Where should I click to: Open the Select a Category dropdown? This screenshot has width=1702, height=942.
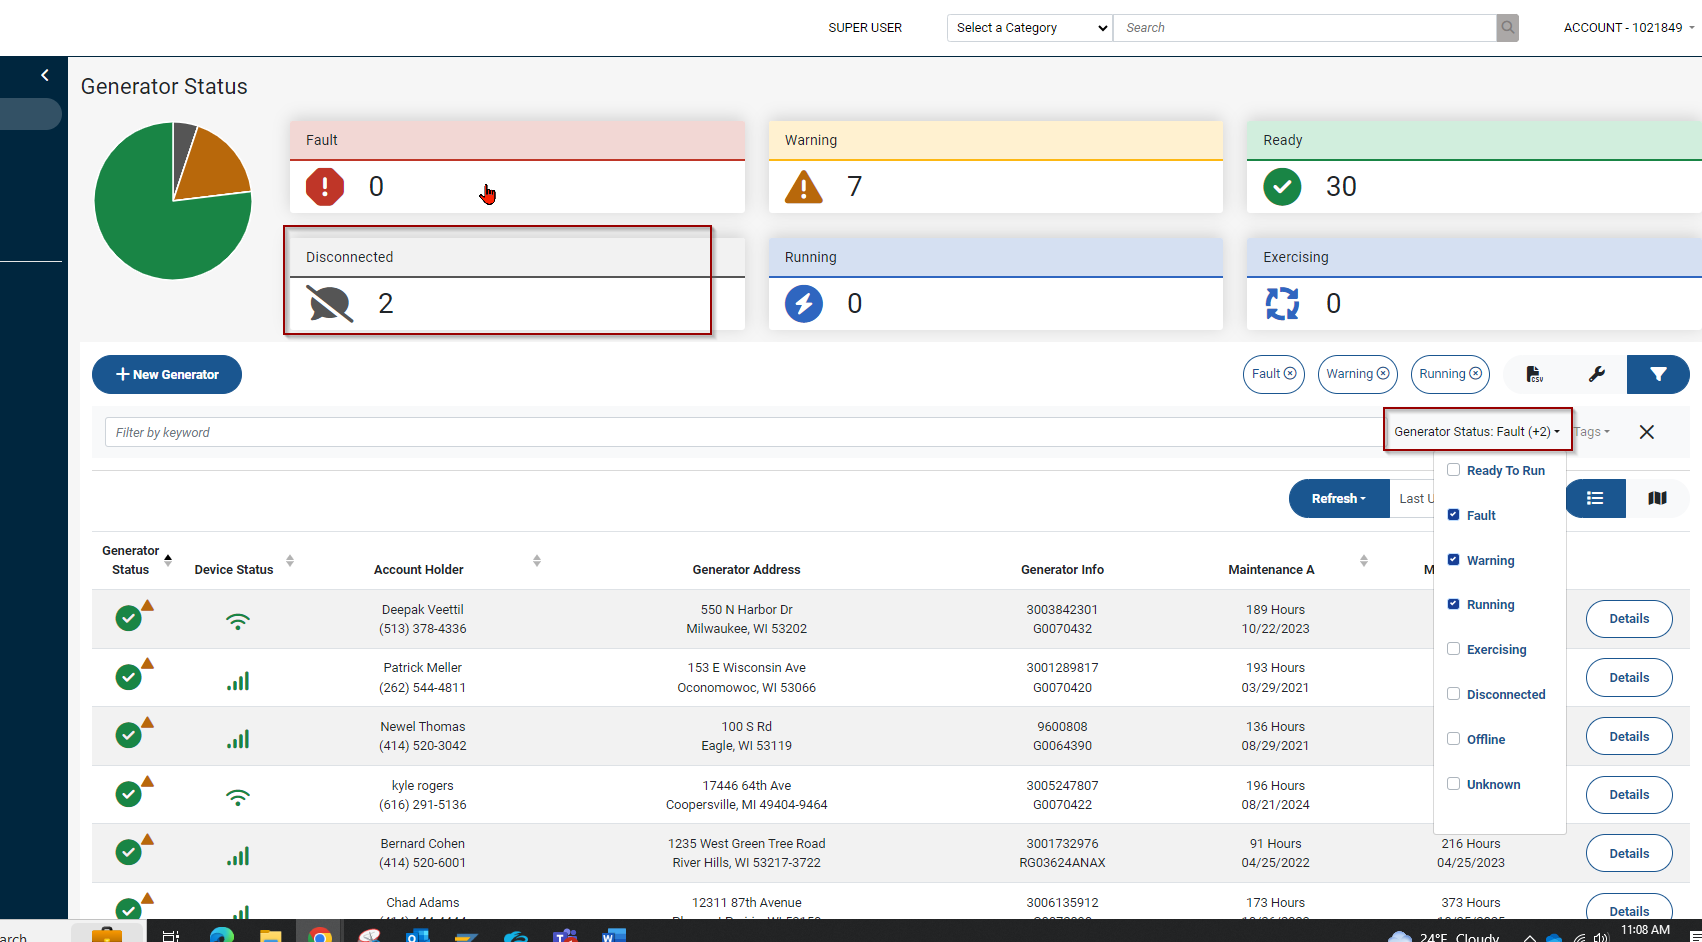1030,28
